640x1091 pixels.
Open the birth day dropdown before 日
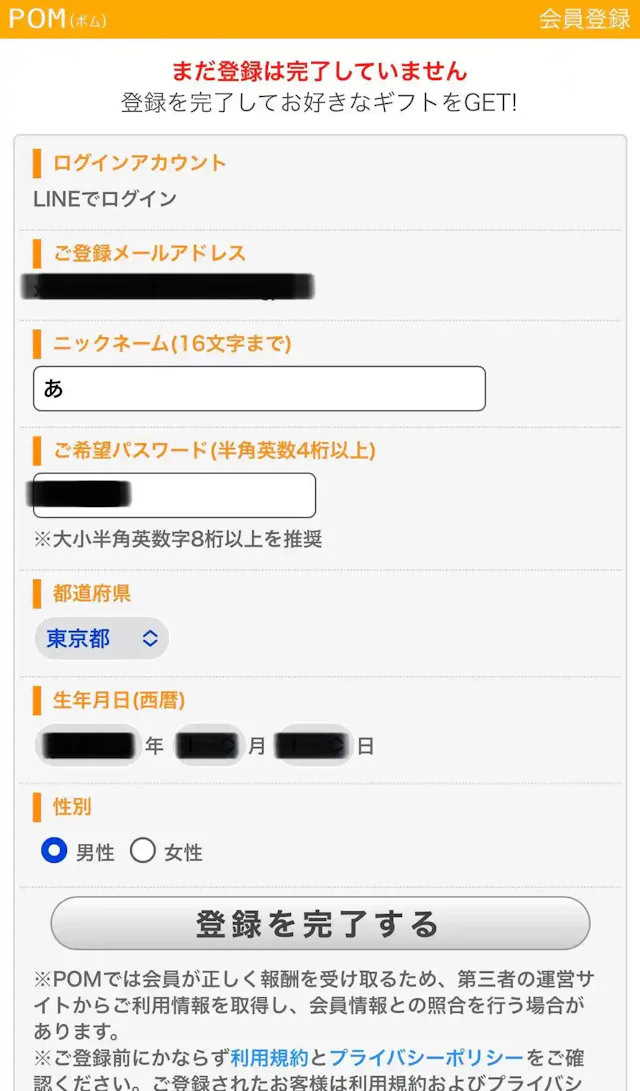tap(314, 745)
